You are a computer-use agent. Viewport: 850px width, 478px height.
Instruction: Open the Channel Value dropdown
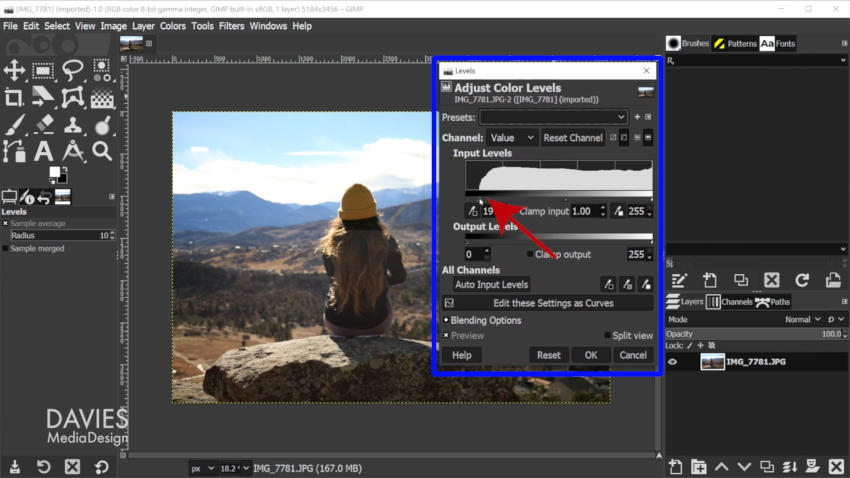[x=512, y=138]
